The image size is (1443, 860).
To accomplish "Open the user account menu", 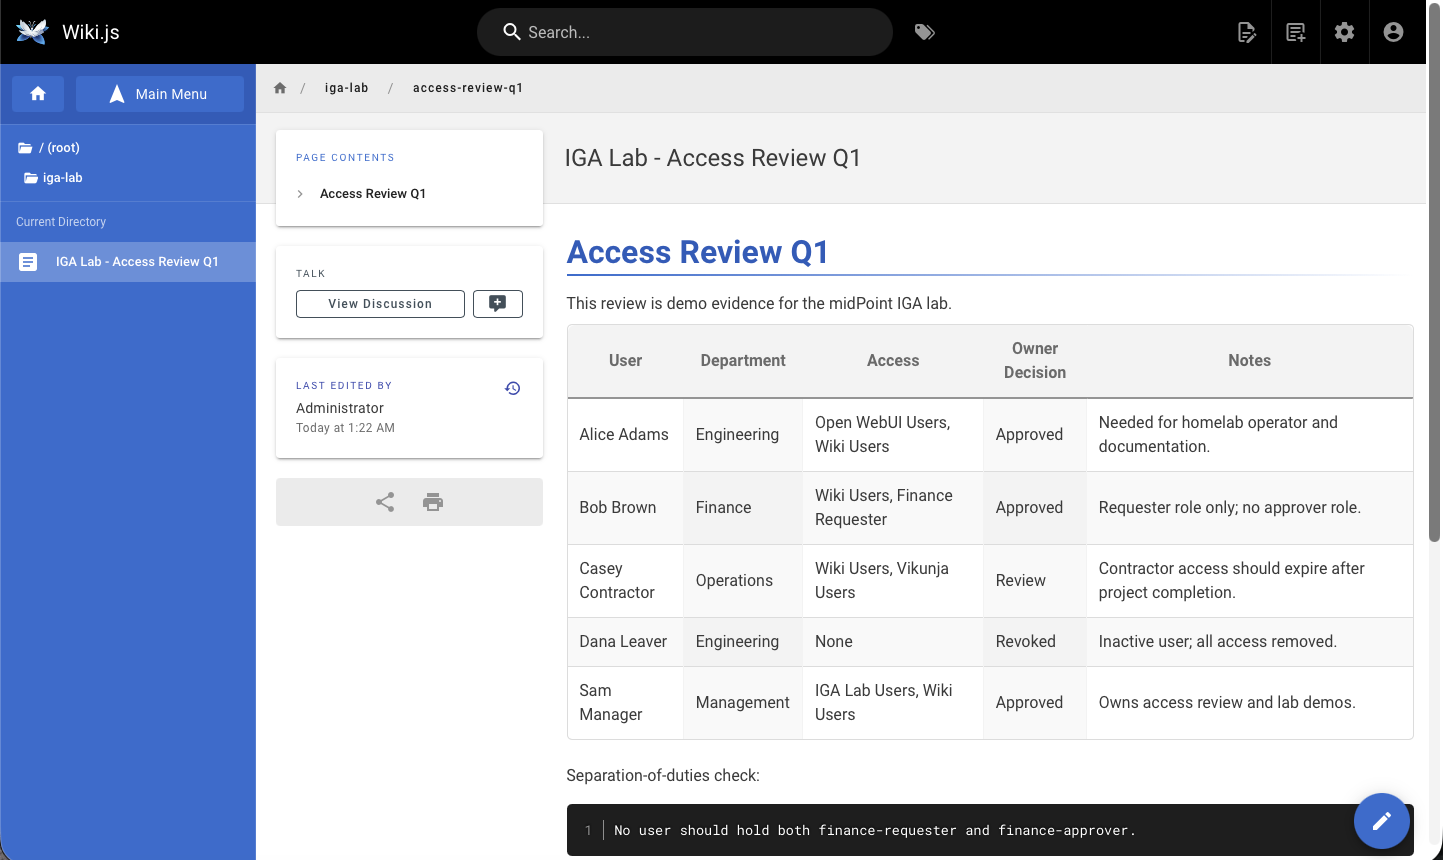I will (1393, 32).
